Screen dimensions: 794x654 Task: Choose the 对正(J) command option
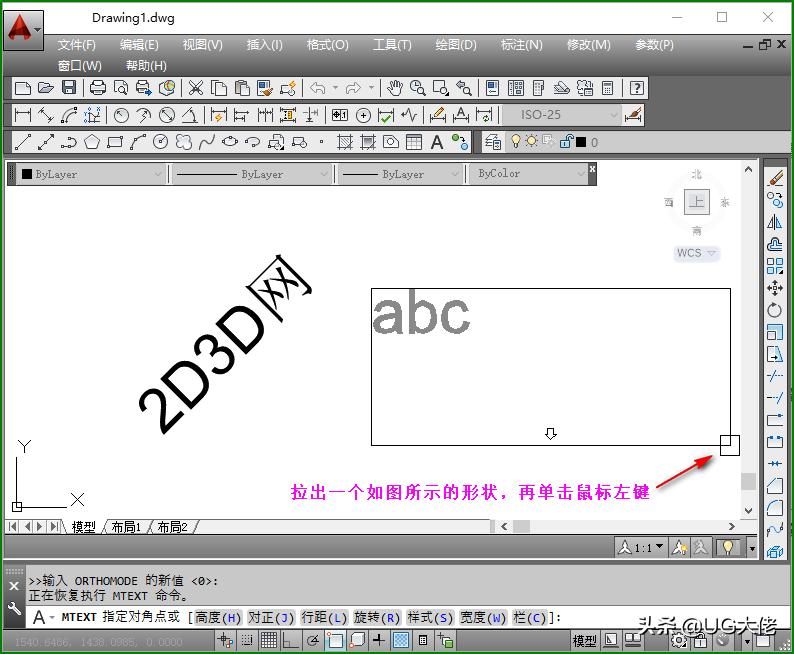pyautogui.click(x=271, y=618)
